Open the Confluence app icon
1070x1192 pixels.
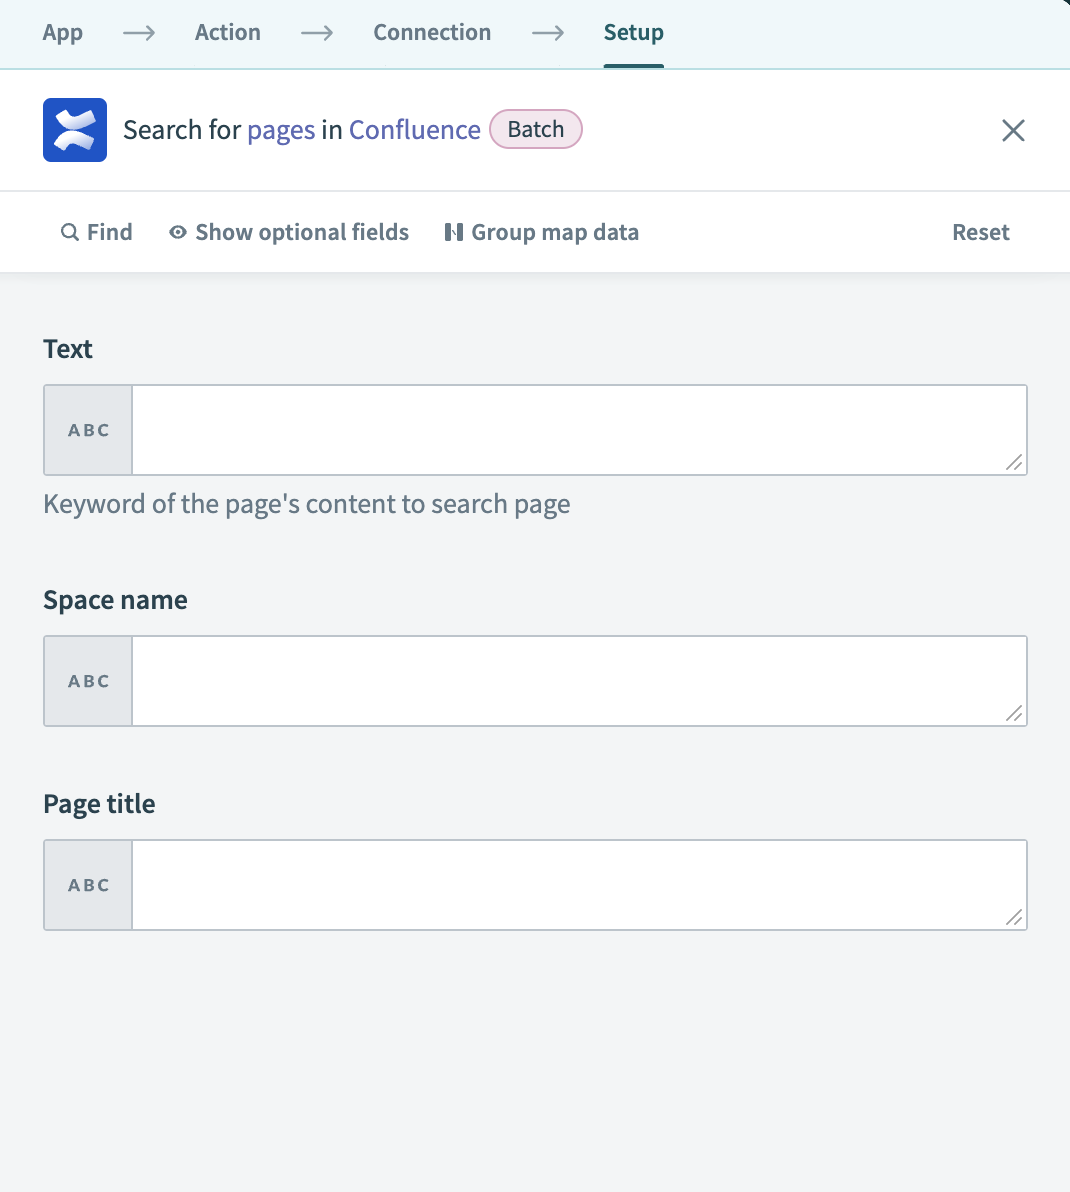(74, 129)
